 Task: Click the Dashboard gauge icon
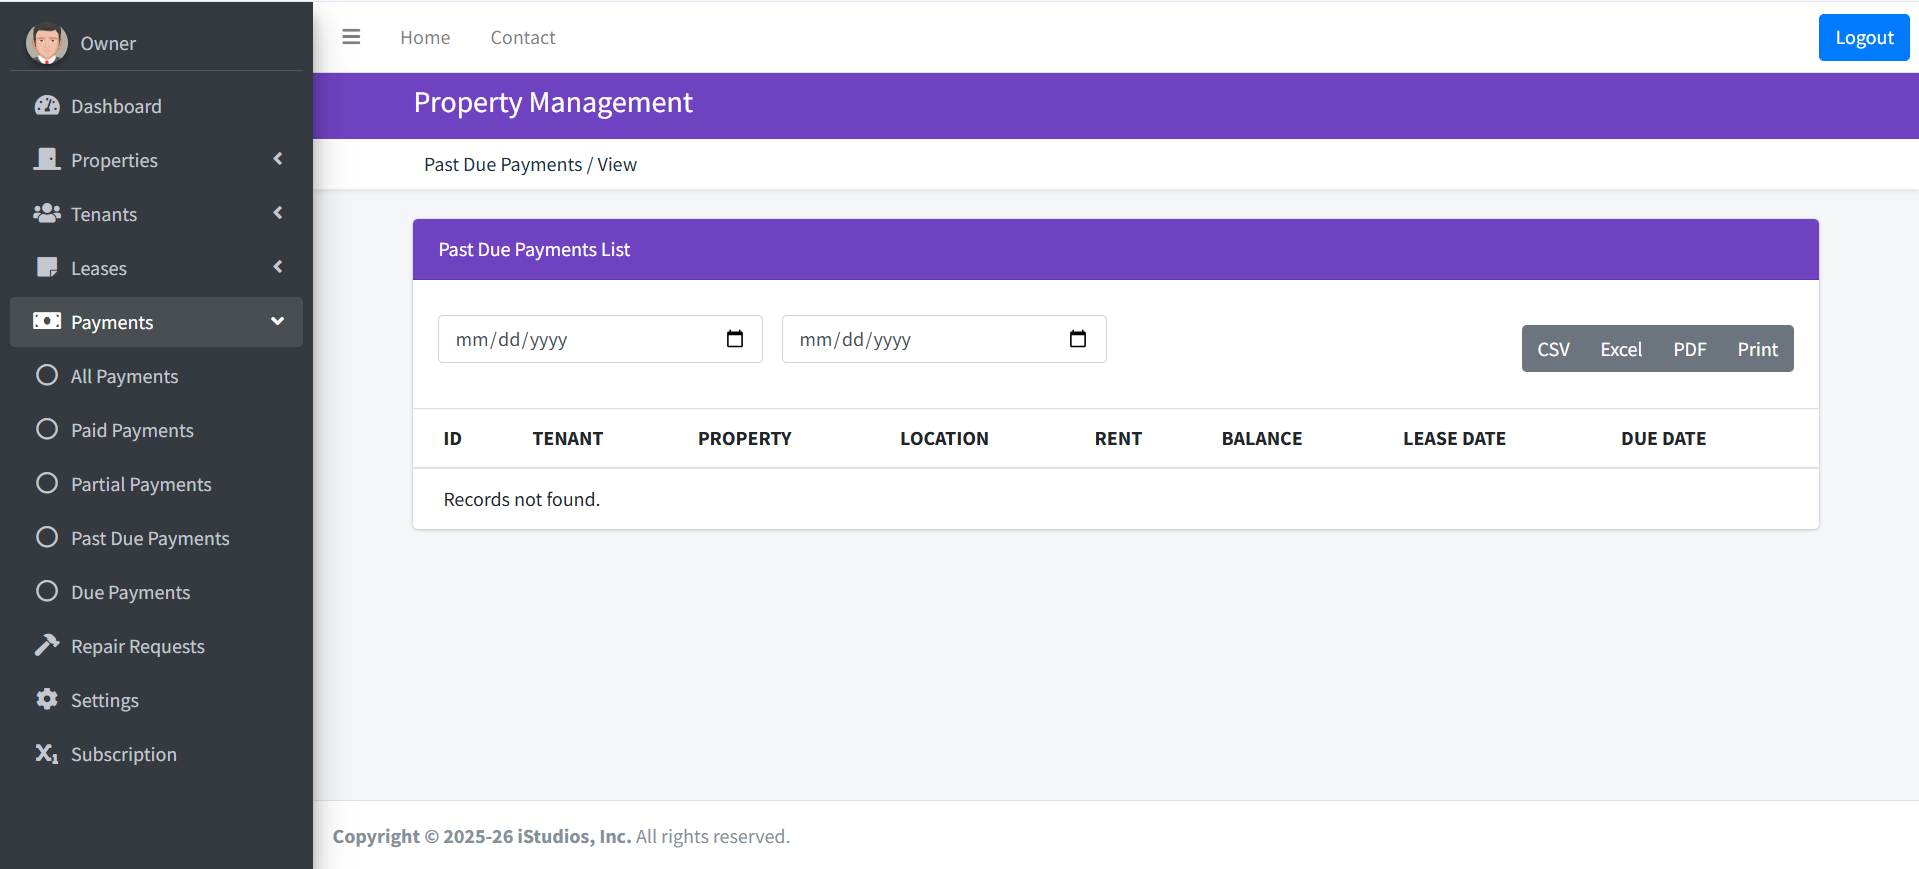coord(47,106)
